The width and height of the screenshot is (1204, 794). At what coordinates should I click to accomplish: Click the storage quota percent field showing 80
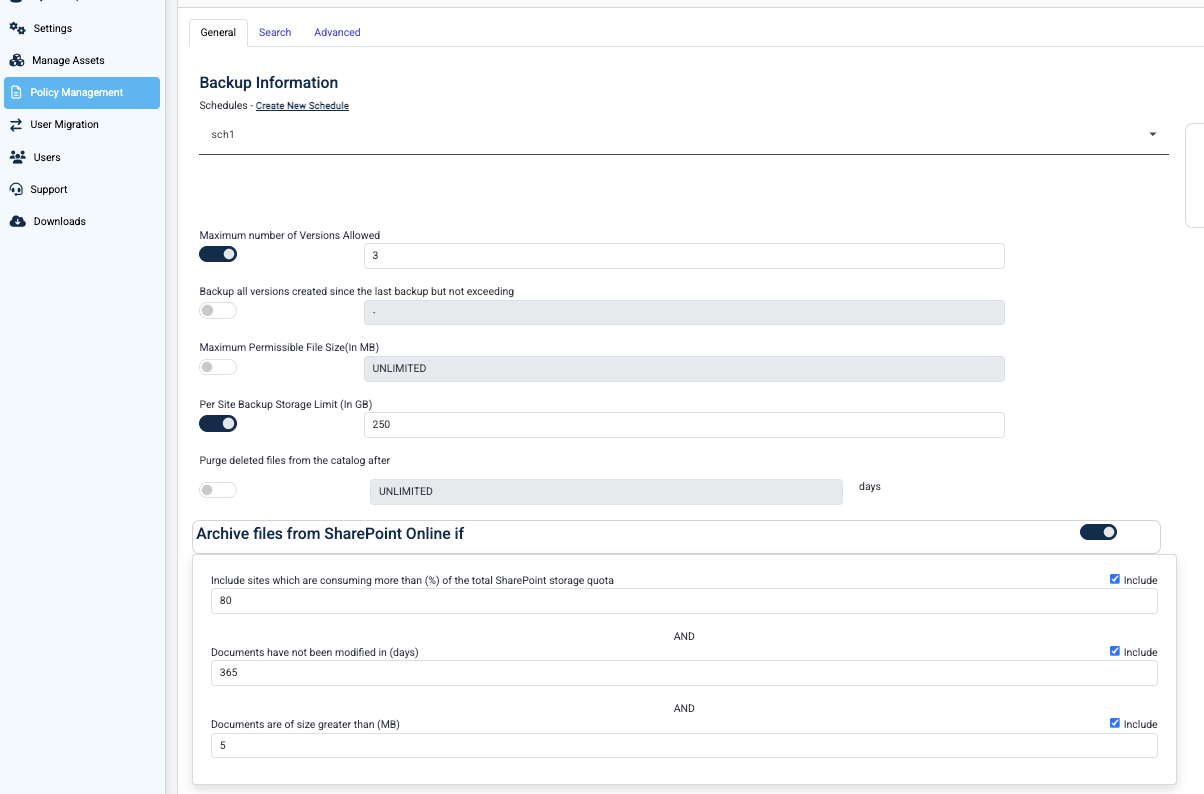click(684, 601)
